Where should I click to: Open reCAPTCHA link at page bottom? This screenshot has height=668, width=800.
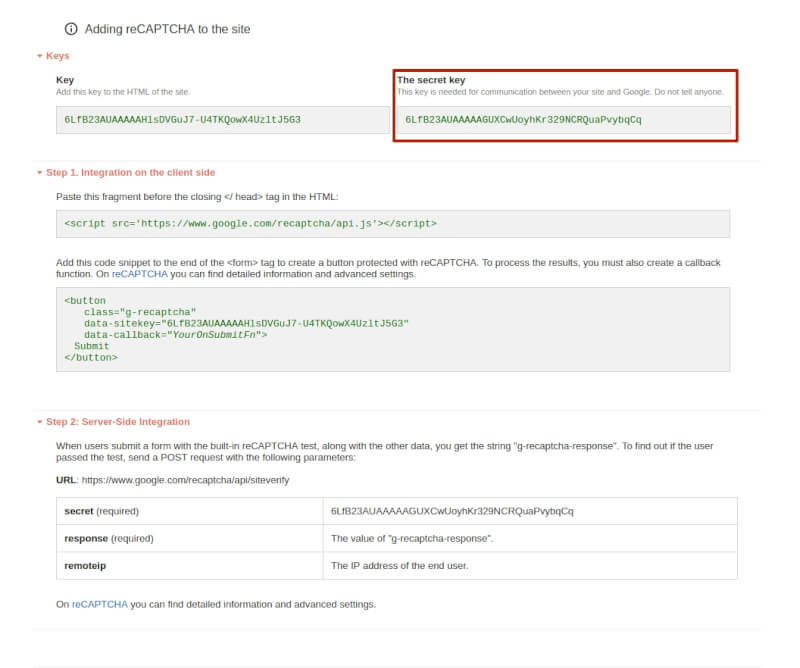99,604
